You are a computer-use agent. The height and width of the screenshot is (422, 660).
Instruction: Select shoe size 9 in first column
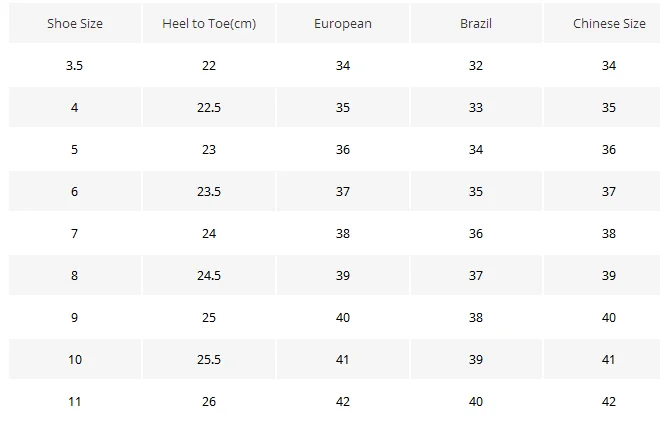pos(75,317)
